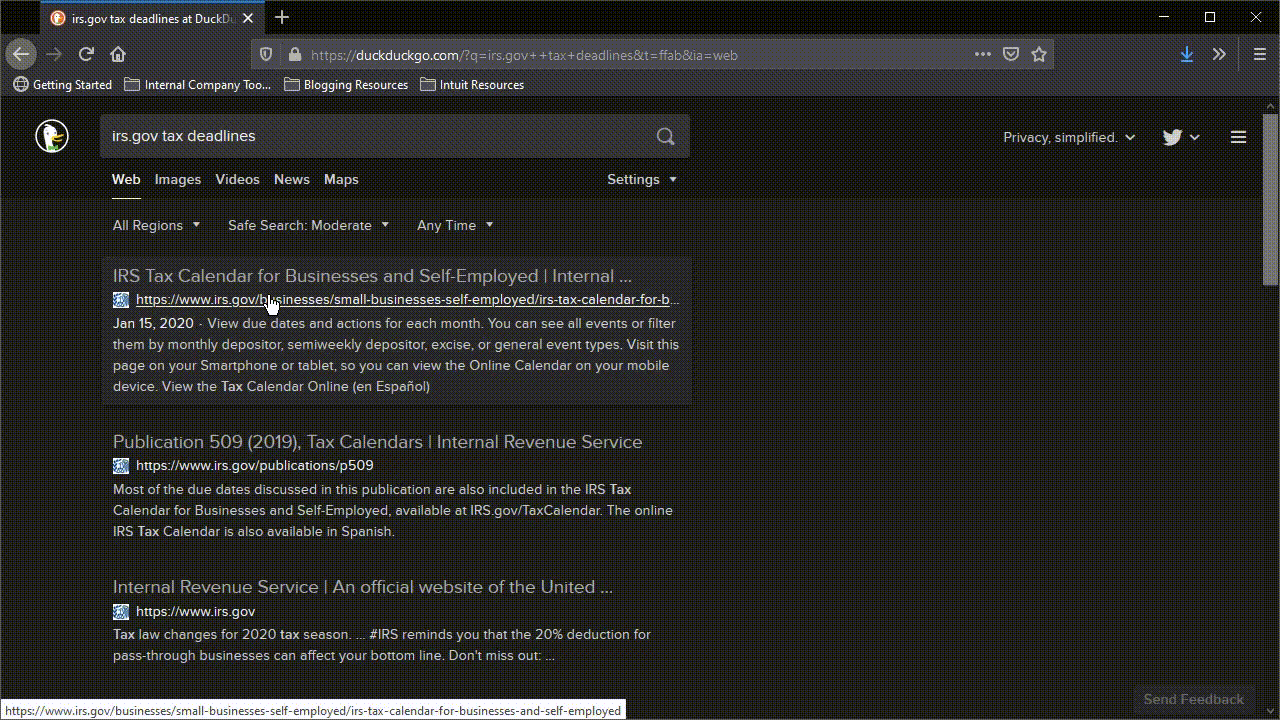Click the browser Back arrow button
Image resolution: width=1280 pixels, height=720 pixels.
(20, 54)
